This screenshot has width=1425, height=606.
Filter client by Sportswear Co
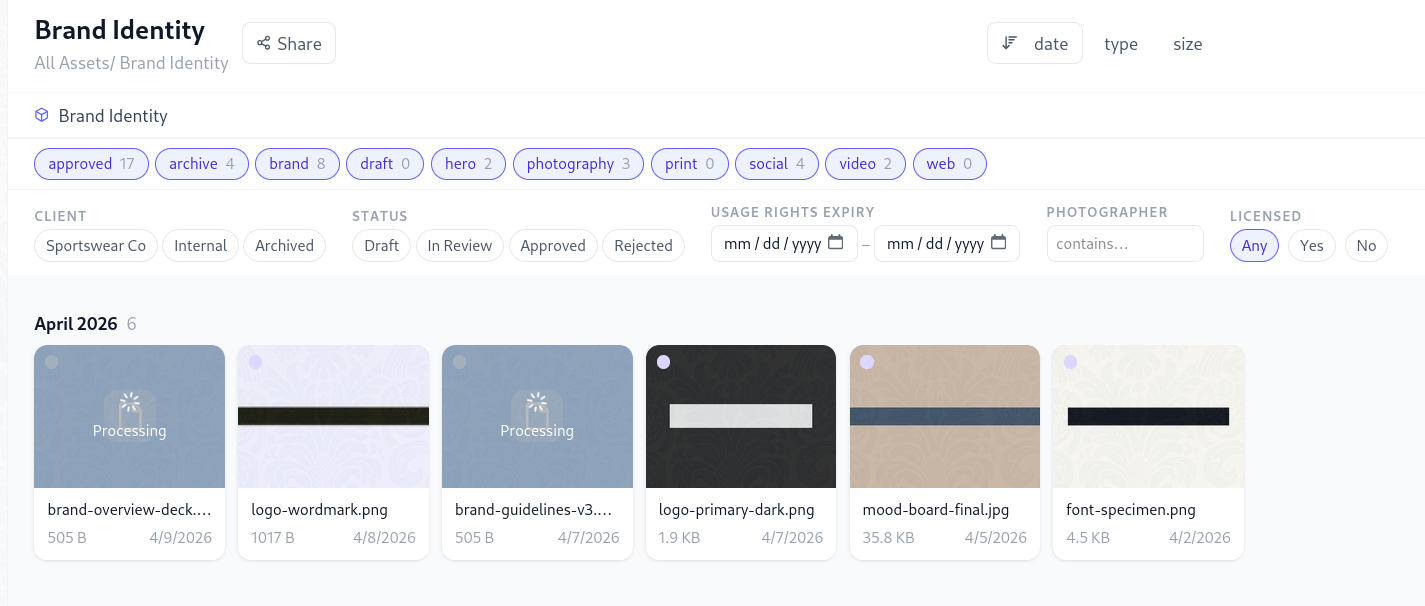point(96,245)
